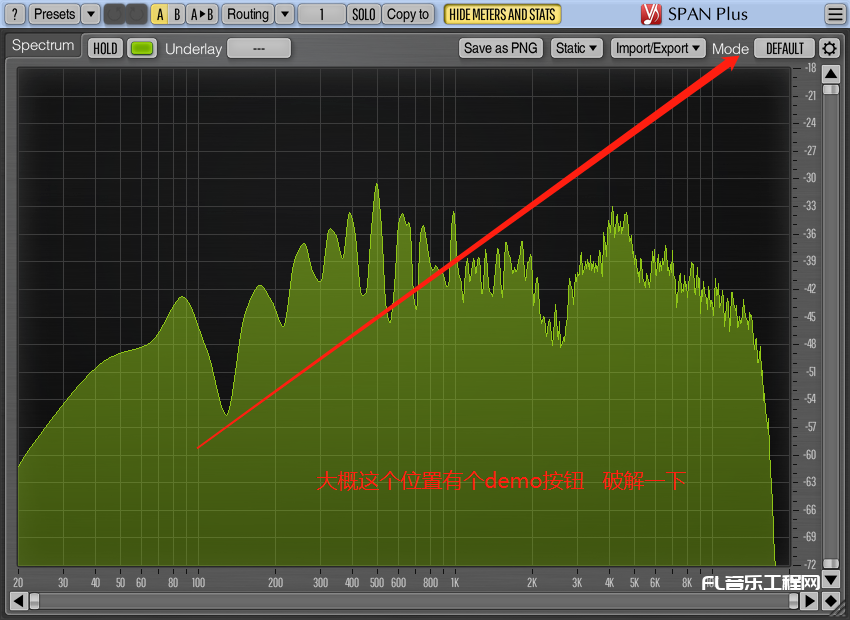Expand the Presets dropdown arrow
The height and width of the screenshot is (620, 850).
pyautogui.click(x=88, y=14)
